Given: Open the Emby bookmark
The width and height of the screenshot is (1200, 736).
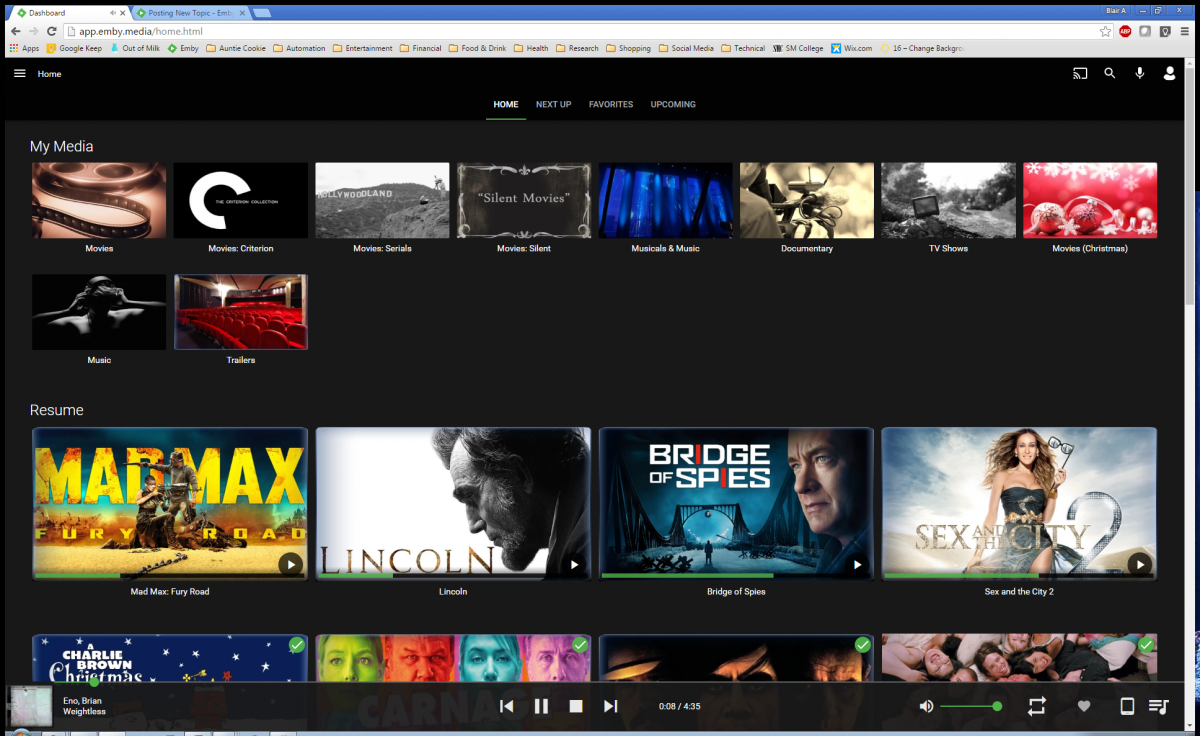Looking at the screenshot, I should 183,48.
